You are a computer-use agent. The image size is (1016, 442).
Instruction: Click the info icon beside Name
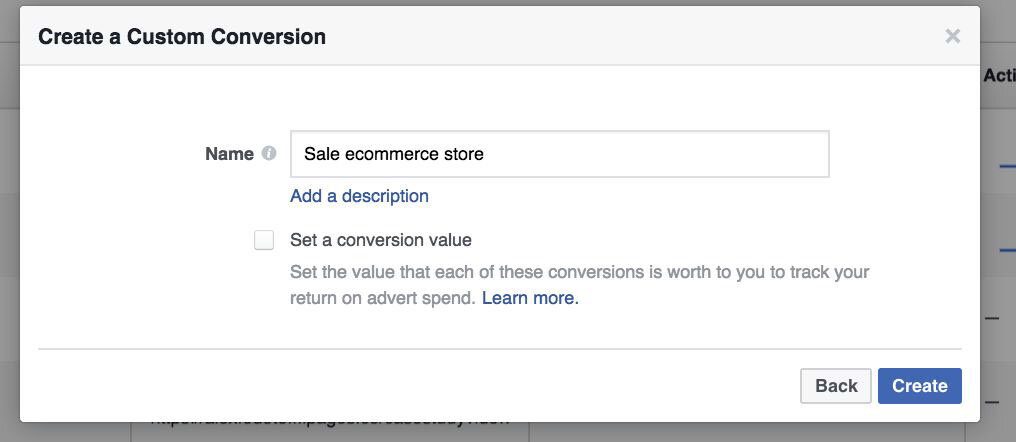pos(269,154)
